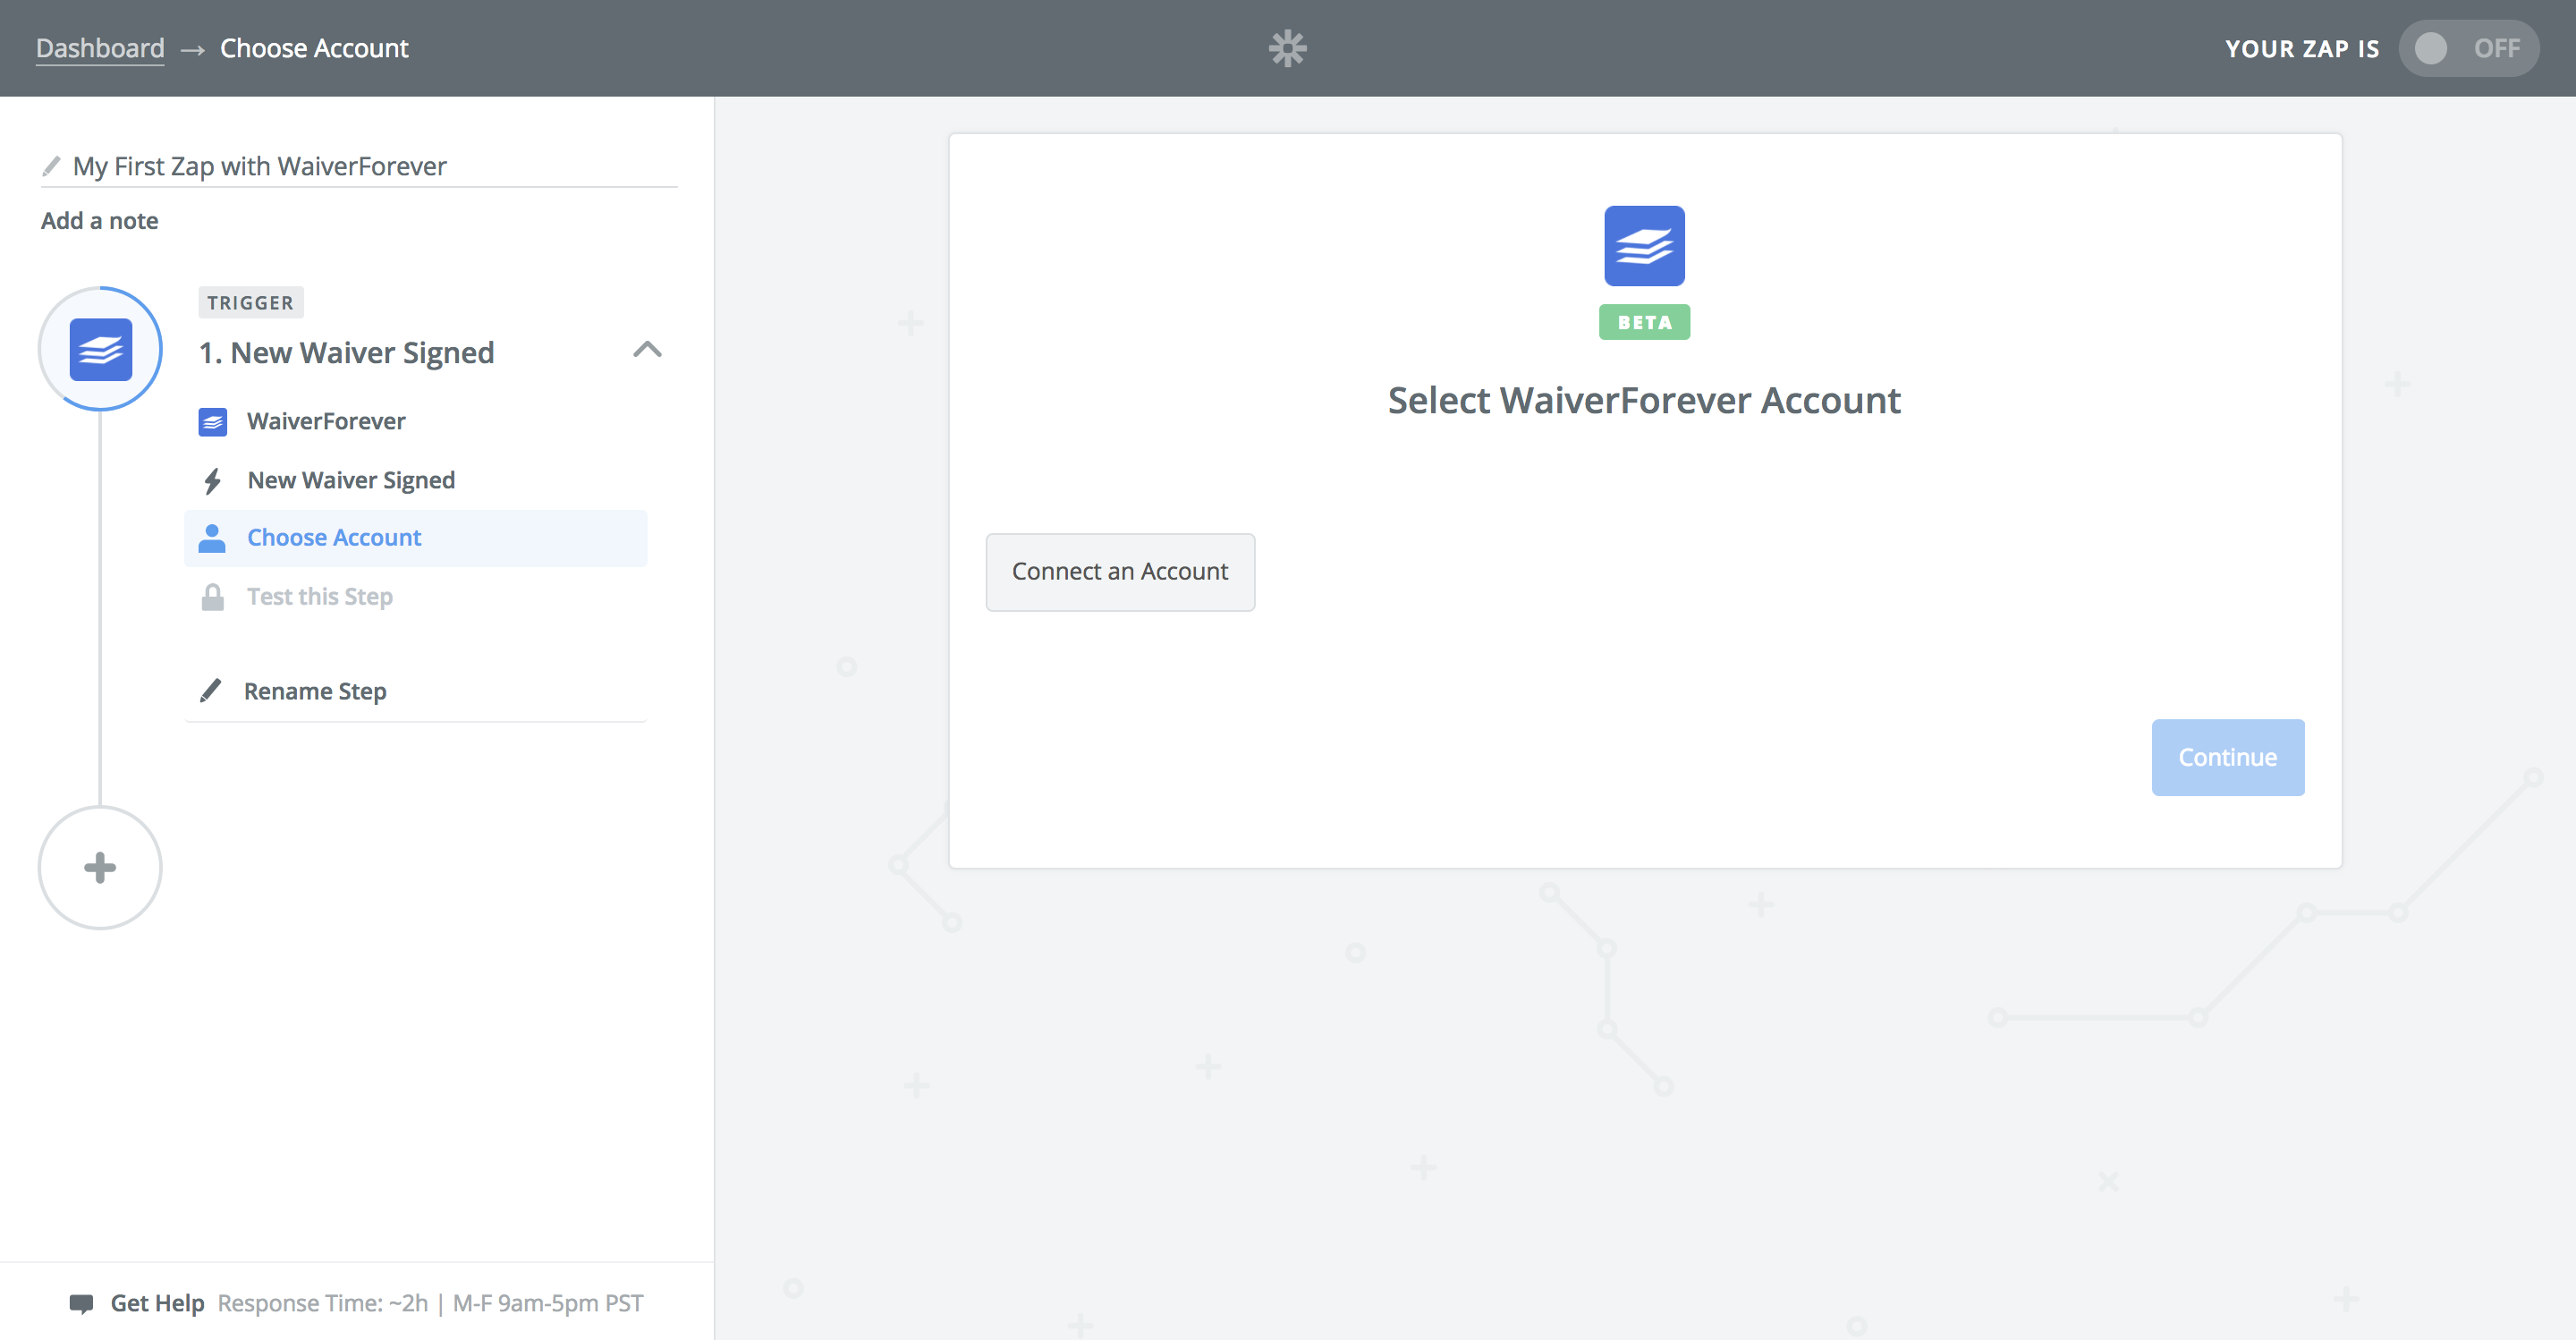The height and width of the screenshot is (1340, 2576).
Task: Click small WaiverForever app icon in step list
Action: [x=213, y=422]
